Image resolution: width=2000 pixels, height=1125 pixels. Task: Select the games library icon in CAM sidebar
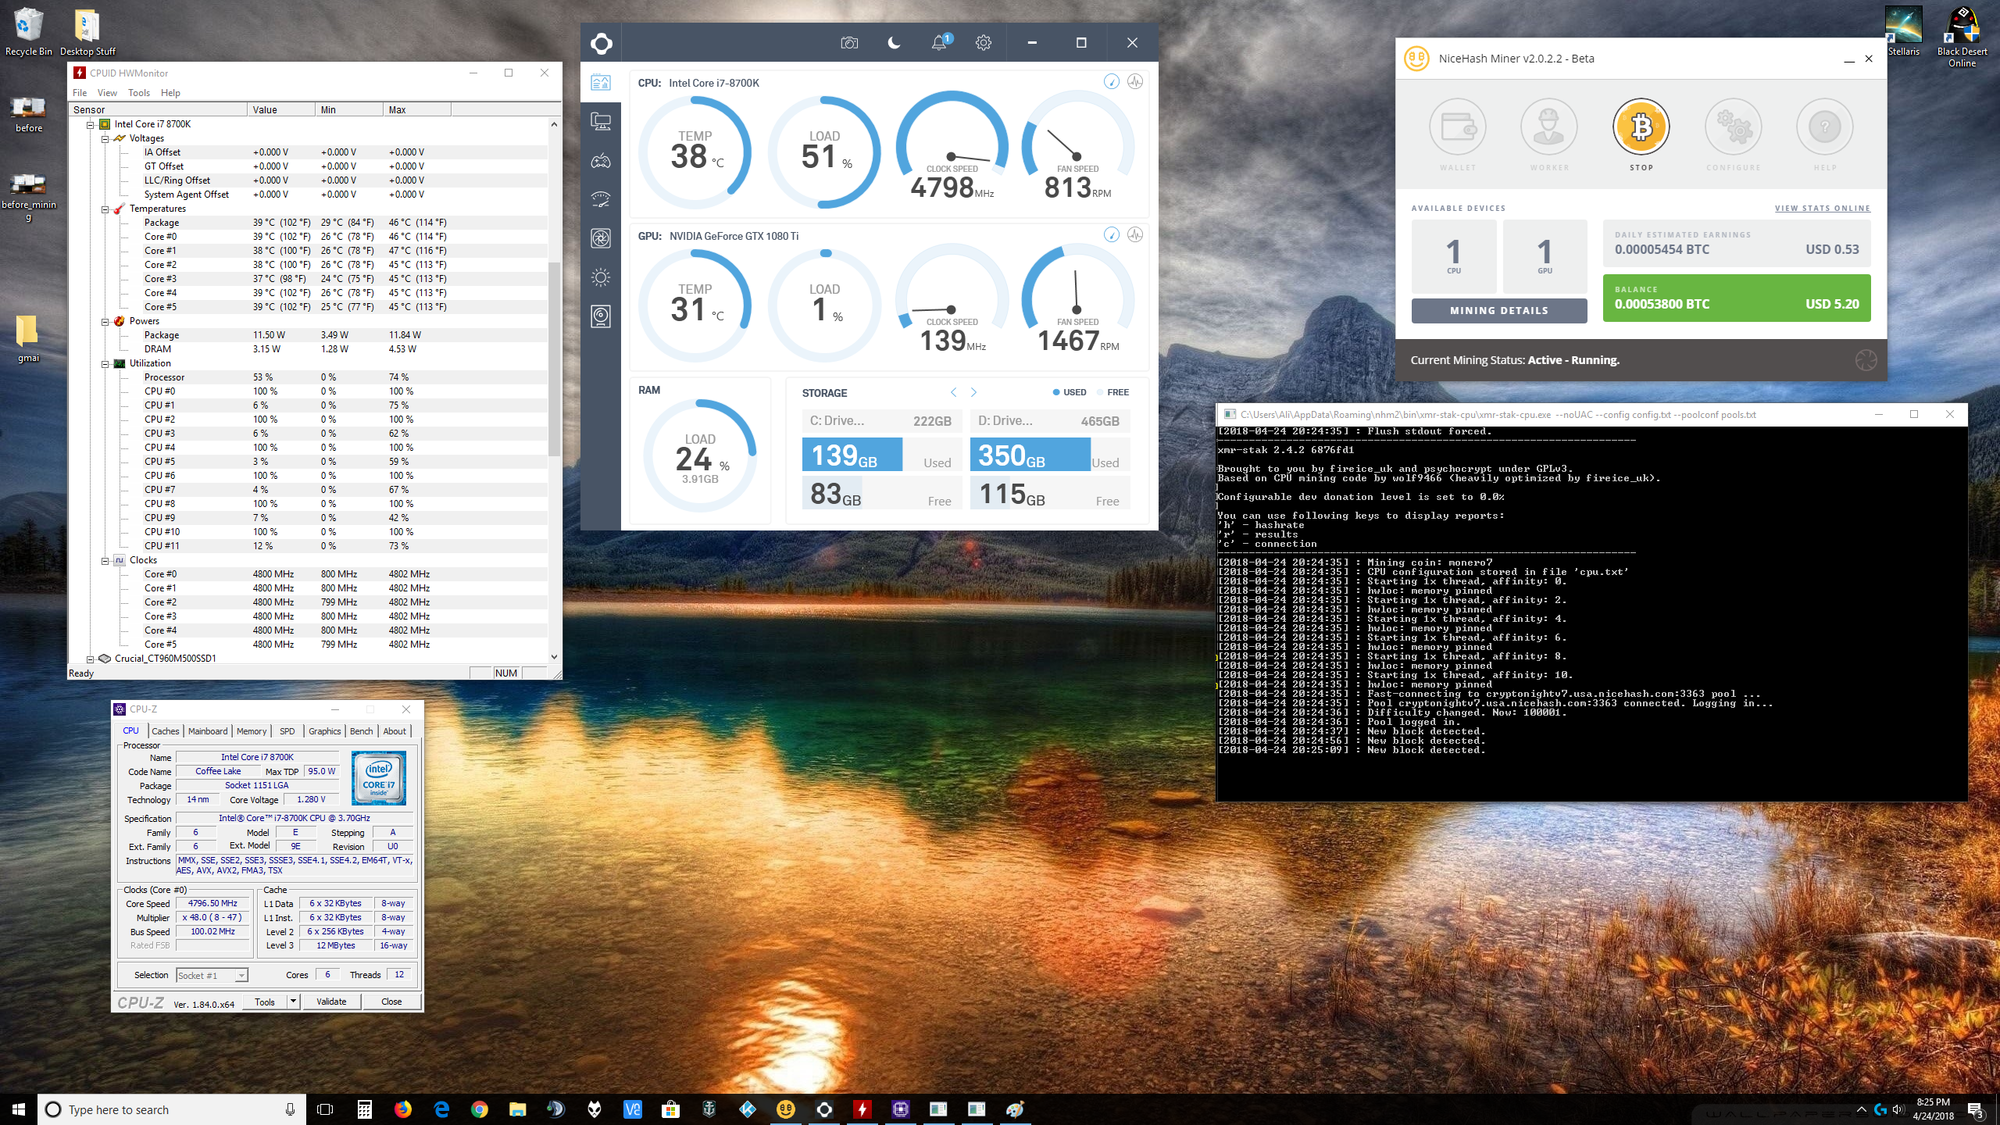coord(601,161)
